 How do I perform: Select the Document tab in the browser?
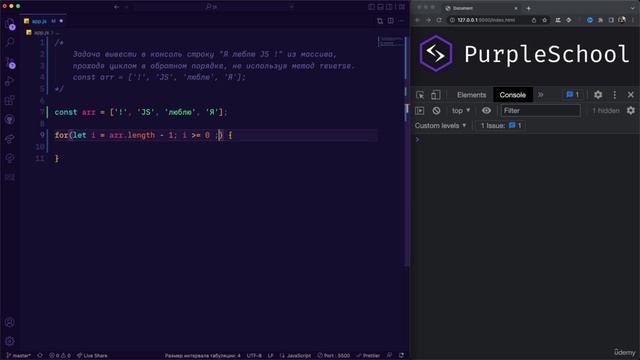tap(481, 8)
